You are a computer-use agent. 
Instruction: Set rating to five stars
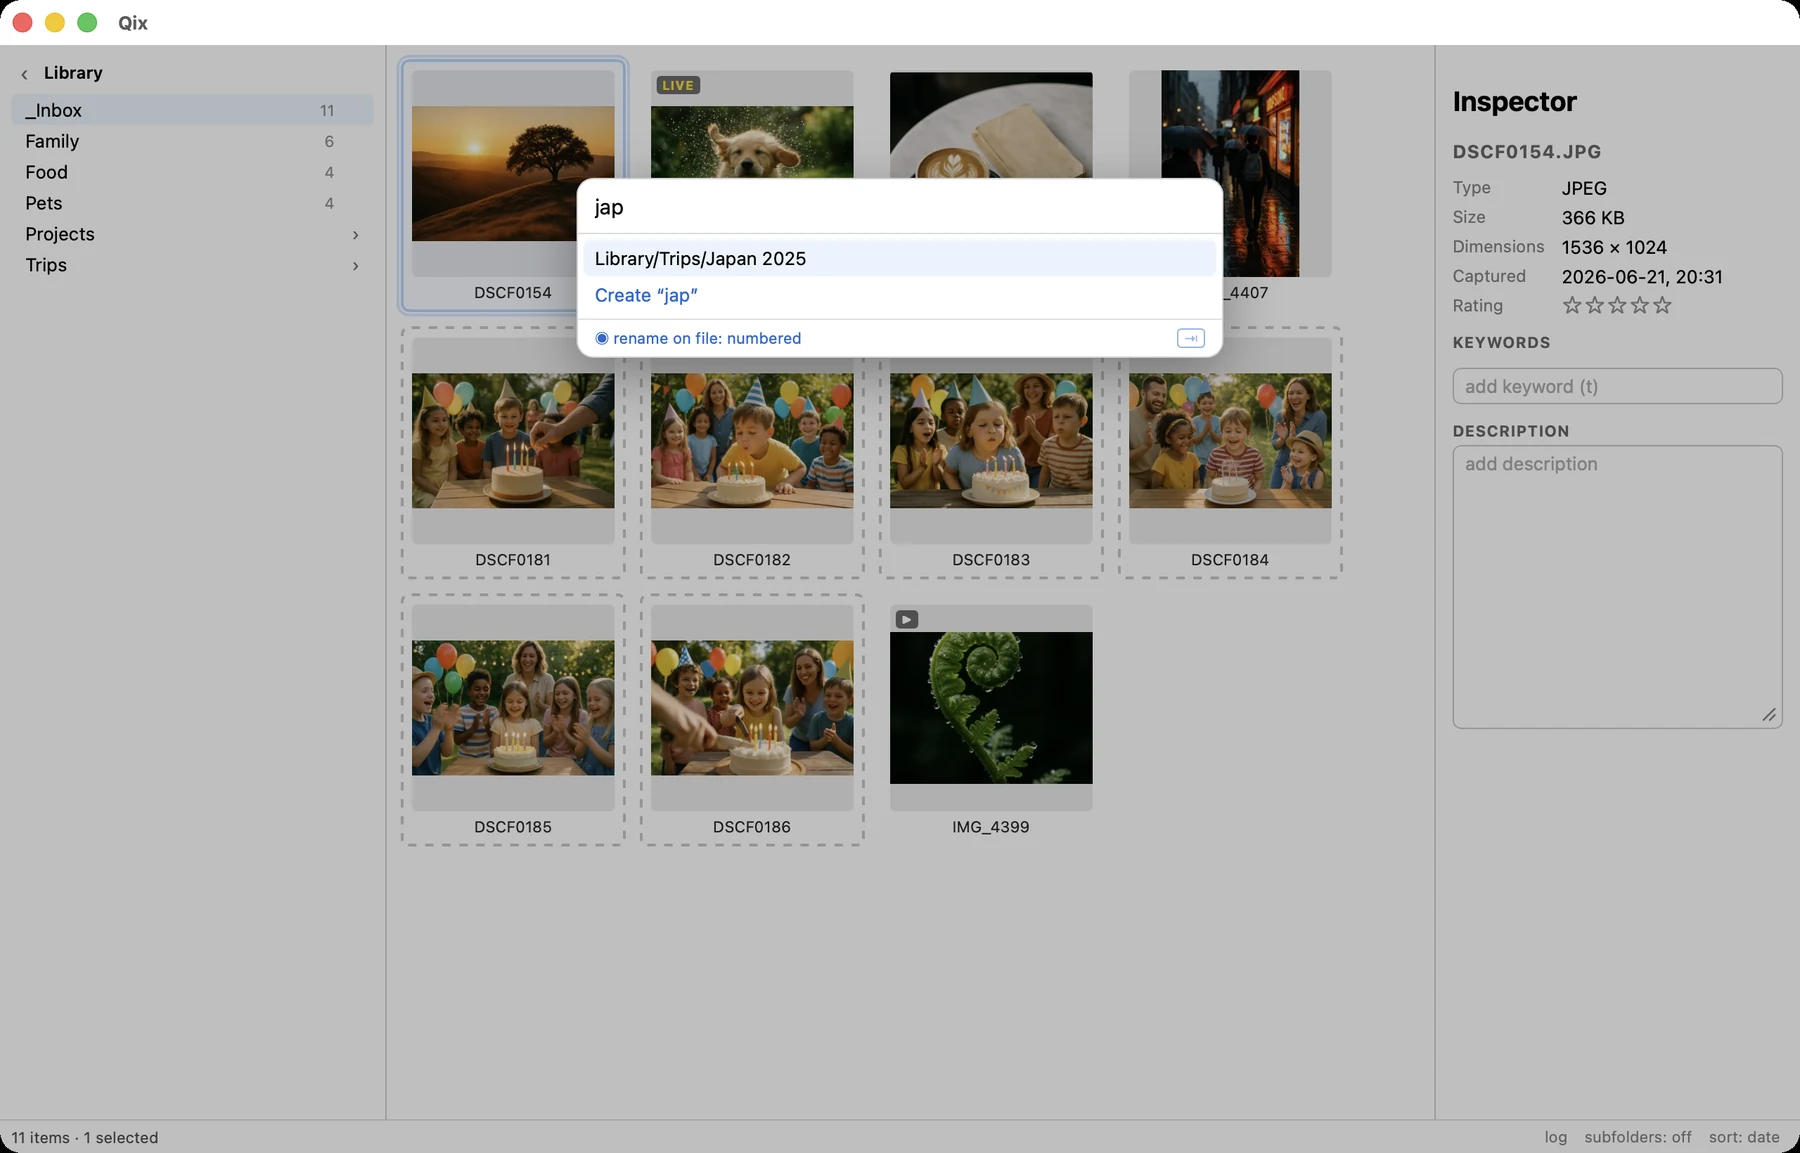[1662, 305]
